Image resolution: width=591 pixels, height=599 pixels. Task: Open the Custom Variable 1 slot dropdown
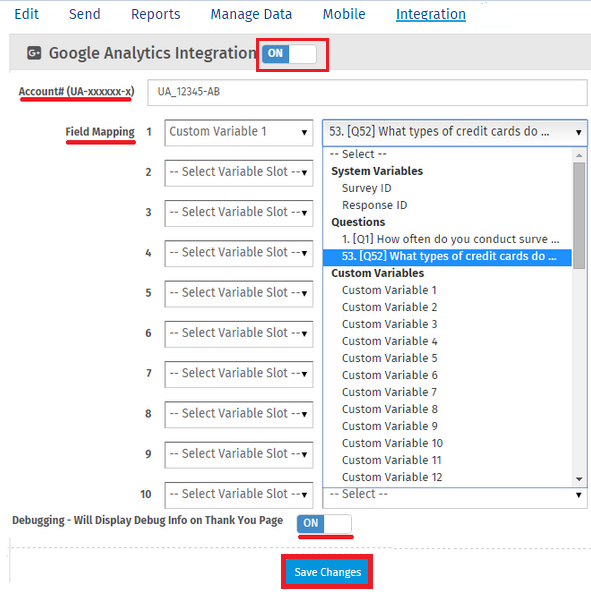pyautogui.click(x=239, y=132)
